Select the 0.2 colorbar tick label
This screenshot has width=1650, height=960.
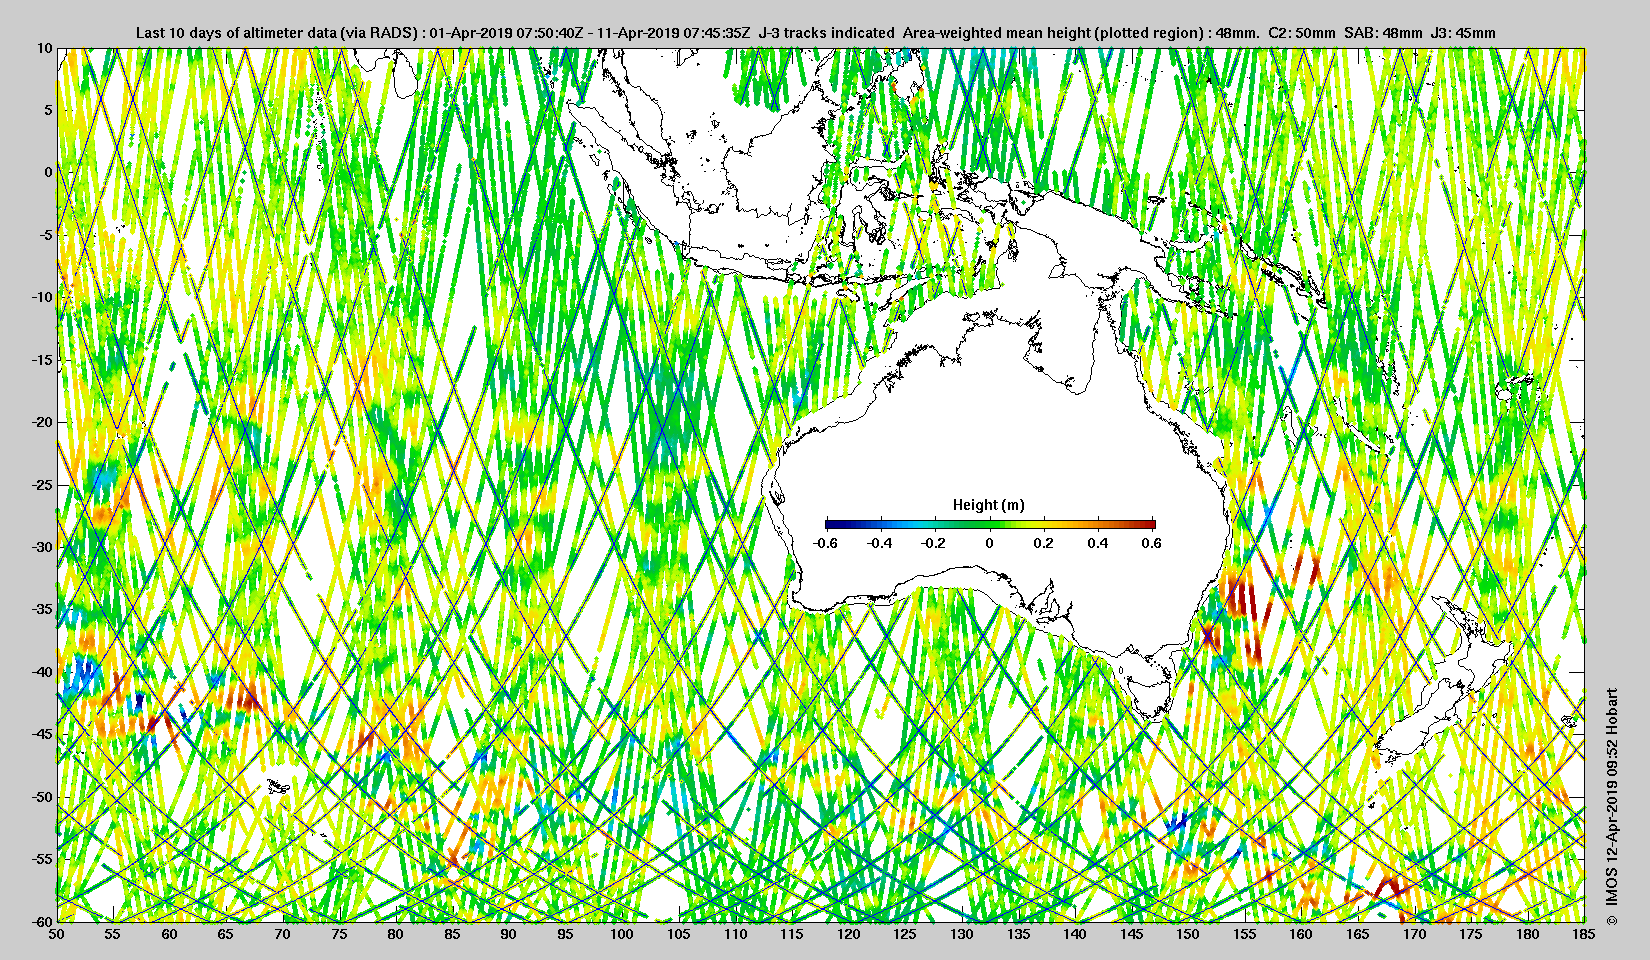point(1043,543)
